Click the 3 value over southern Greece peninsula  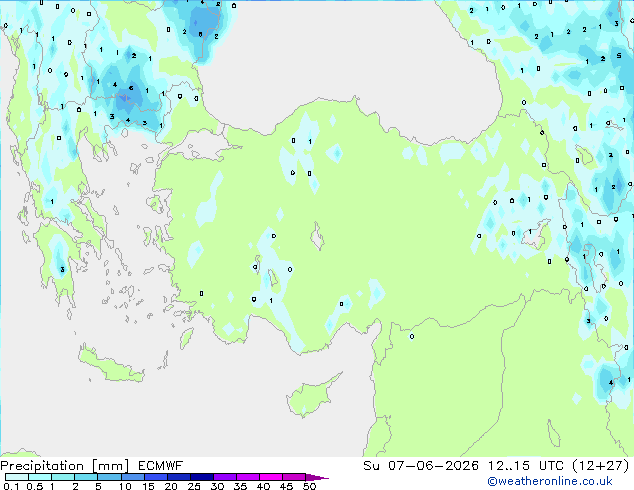pyautogui.click(x=62, y=269)
